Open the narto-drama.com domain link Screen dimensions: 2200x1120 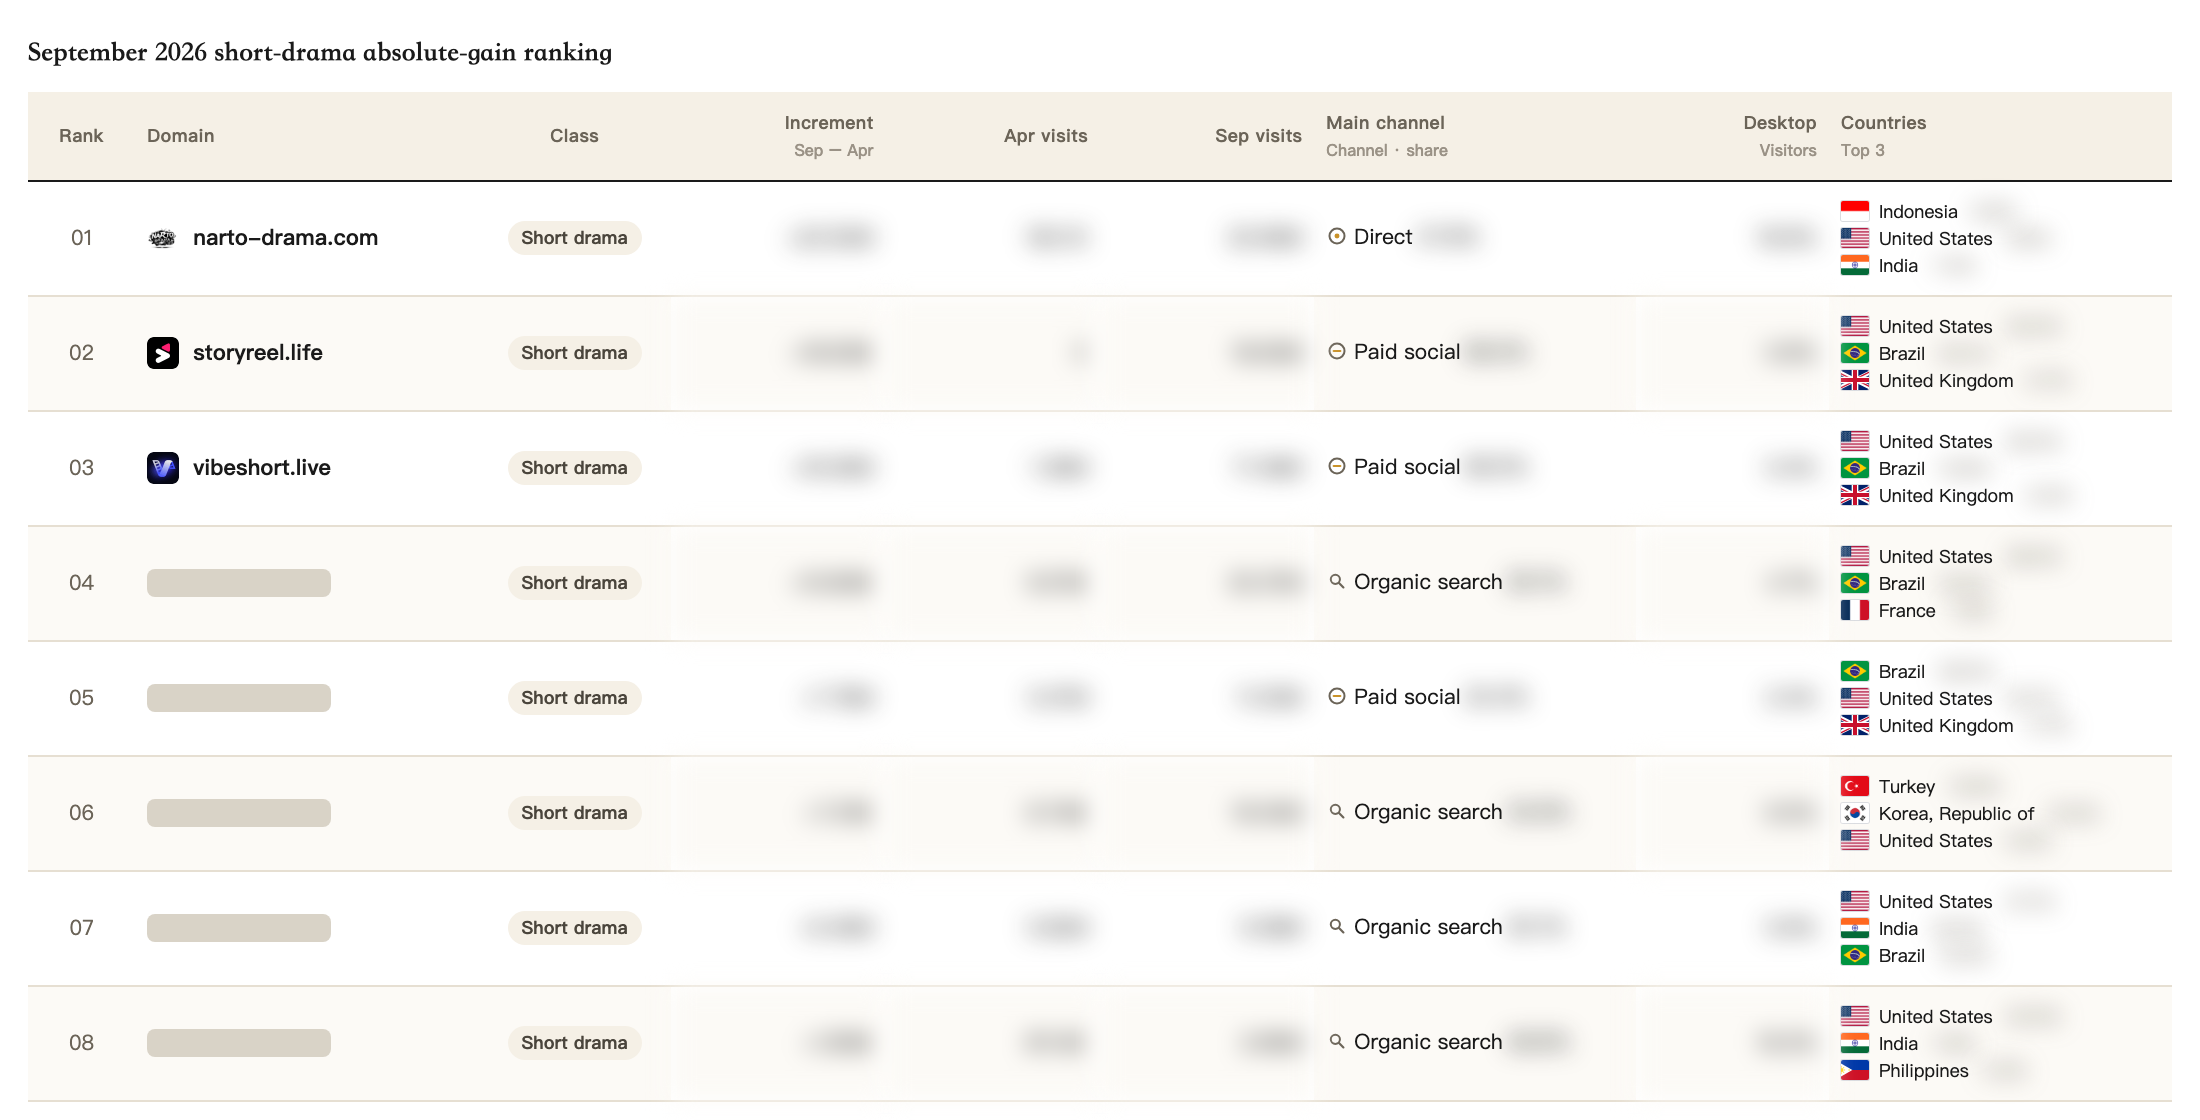285,238
